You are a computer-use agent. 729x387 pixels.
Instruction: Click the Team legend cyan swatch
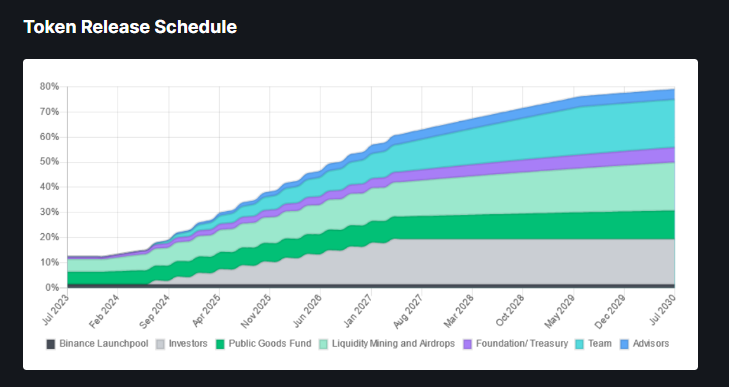click(579, 344)
